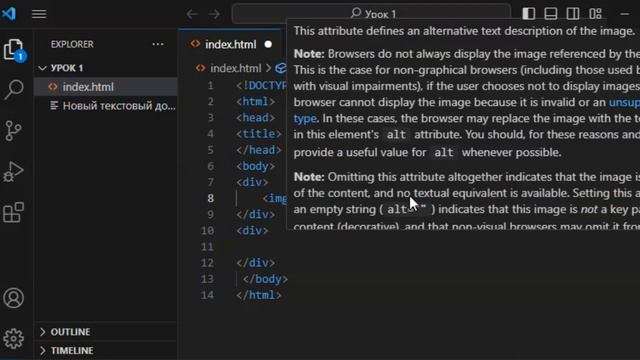
Task: Toggle the primary side bar layout icon
Action: pyautogui.click(x=529, y=14)
